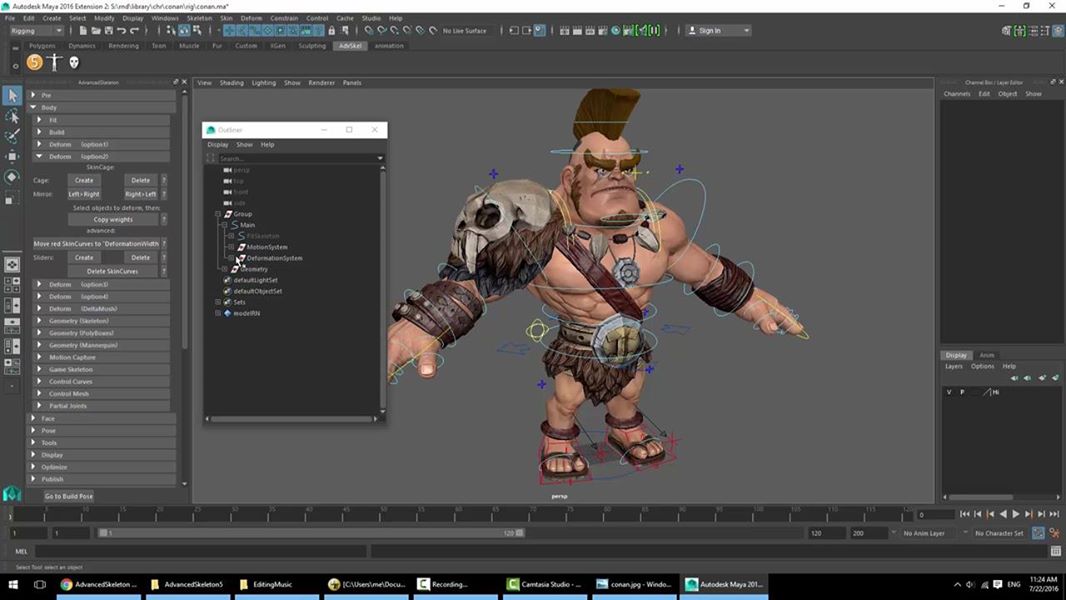Expand the Build section
The height and width of the screenshot is (600, 1066).
coord(39,132)
